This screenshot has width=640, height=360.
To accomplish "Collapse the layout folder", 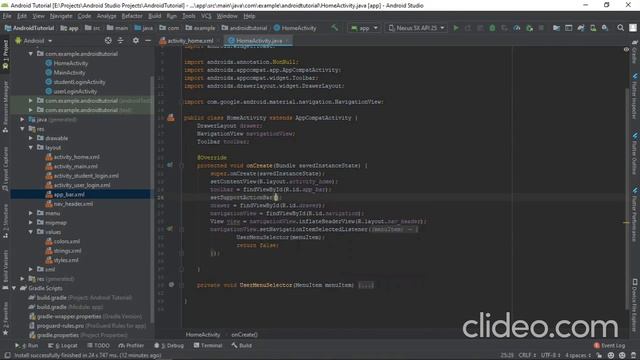I will click(31, 148).
